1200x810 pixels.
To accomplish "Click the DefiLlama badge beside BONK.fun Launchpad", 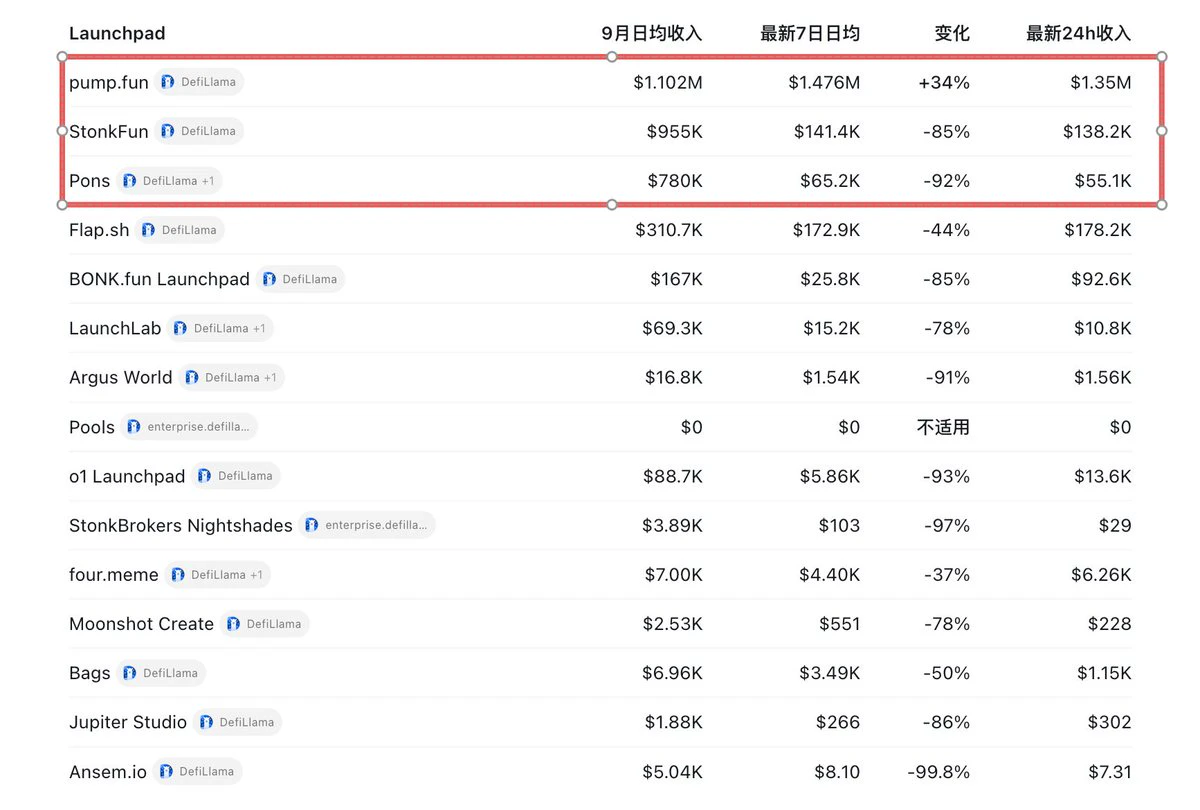I will 300,279.
